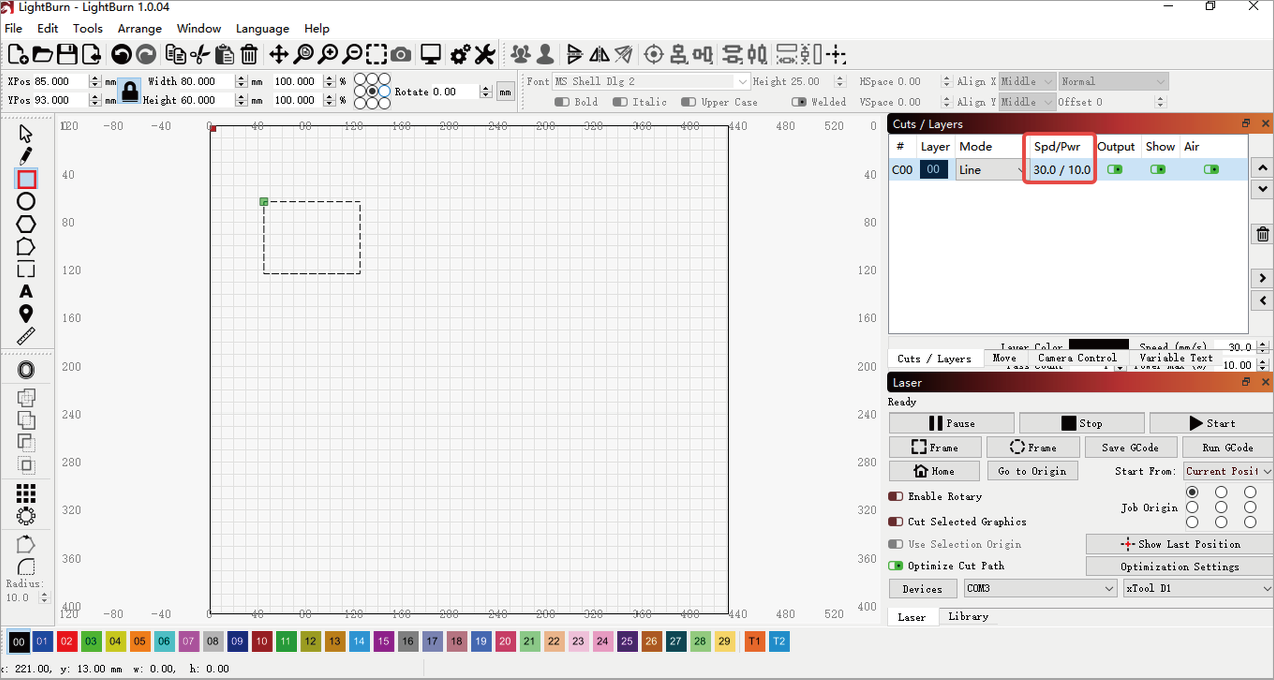Image resolution: width=1274 pixels, height=680 pixels.
Task: Switch to the Move tab
Action: coord(1005,358)
